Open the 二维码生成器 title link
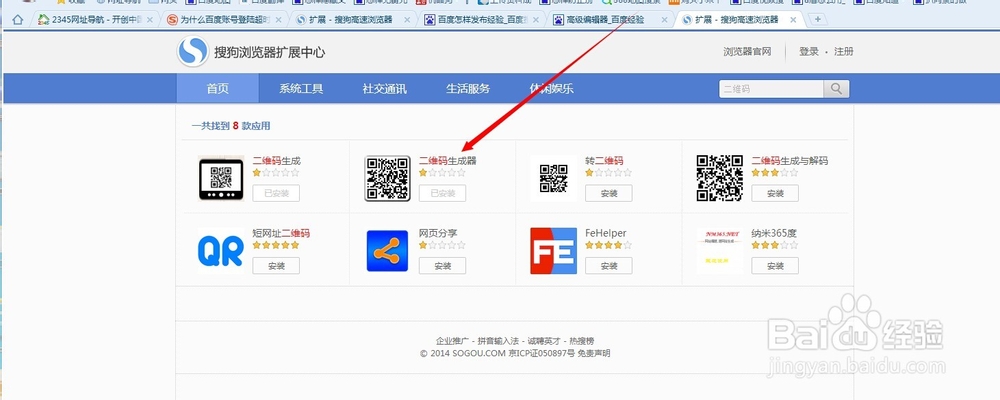1000x400 pixels. [x=448, y=161]
